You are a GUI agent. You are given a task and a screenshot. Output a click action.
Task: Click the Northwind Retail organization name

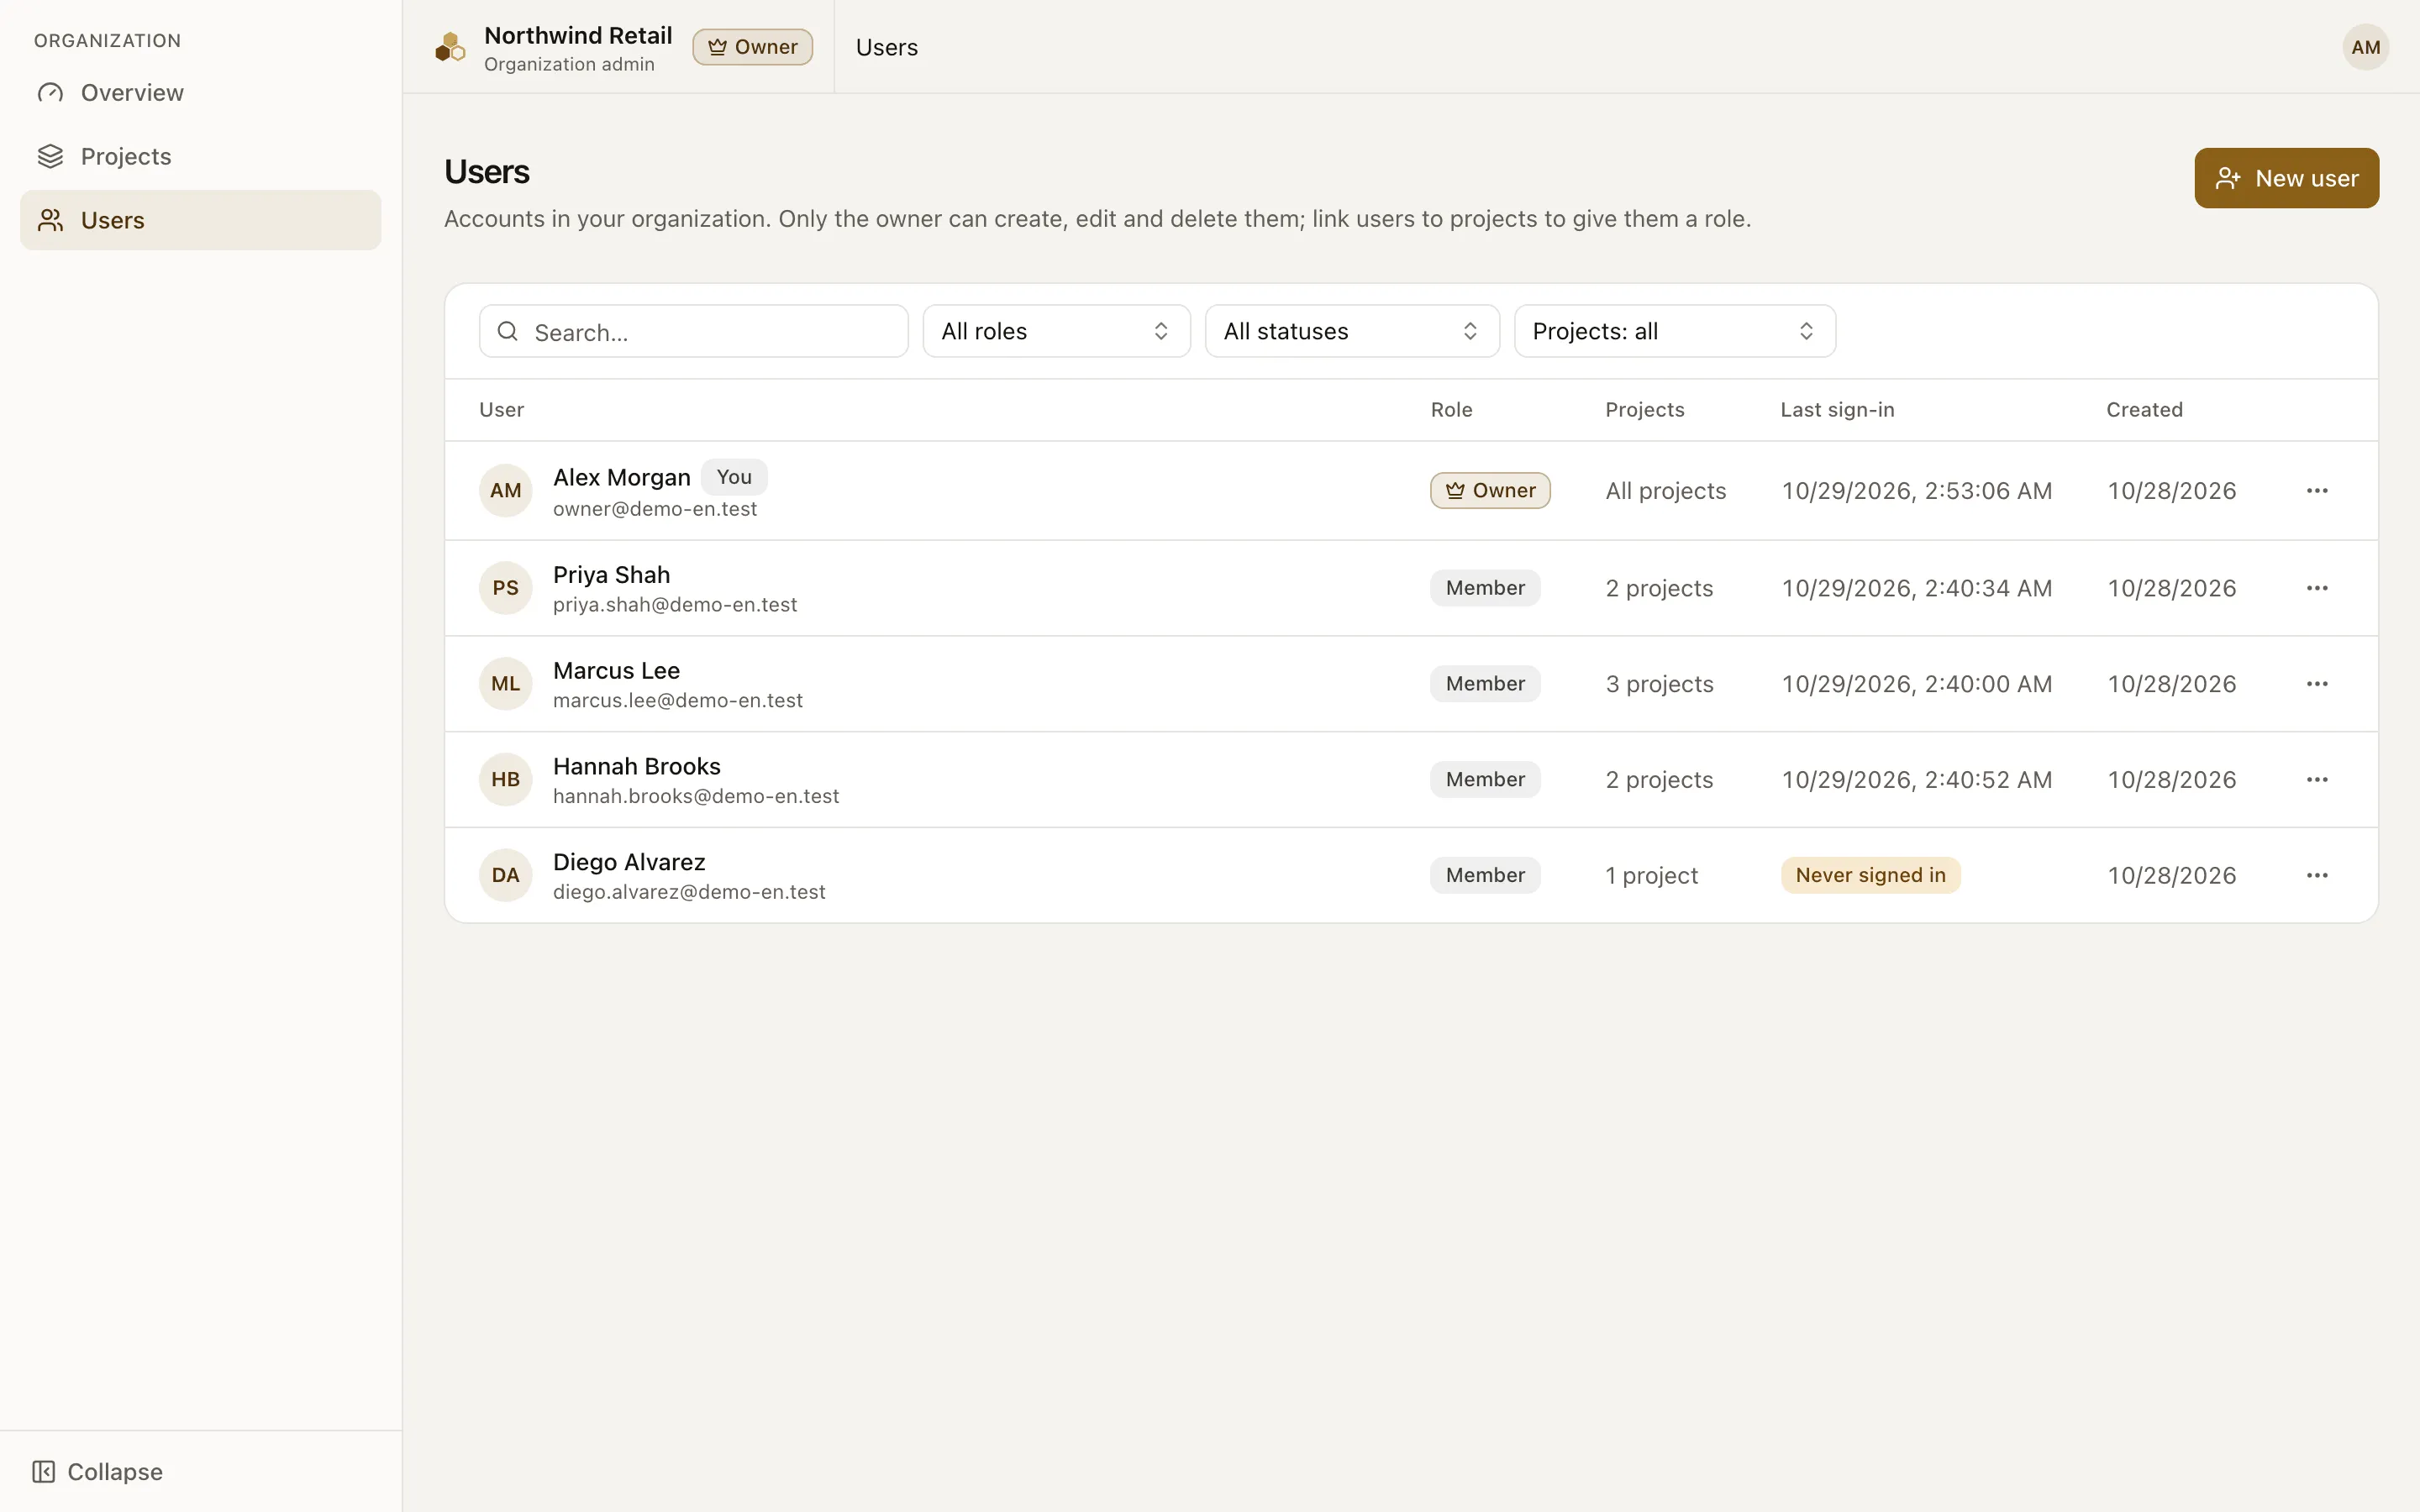tap(578, 36)
